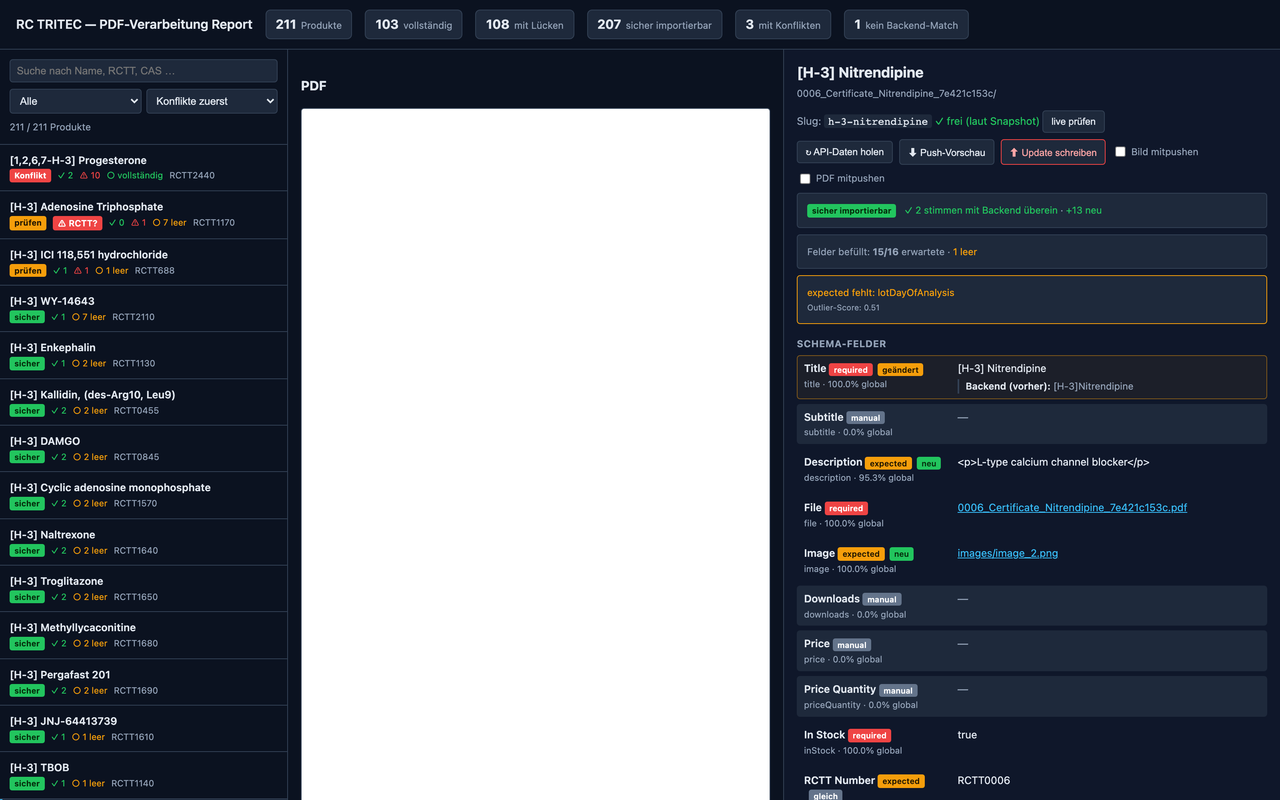Click the Title schema field row
This screenshot has width=1280, height=800.
point(1032,377)
